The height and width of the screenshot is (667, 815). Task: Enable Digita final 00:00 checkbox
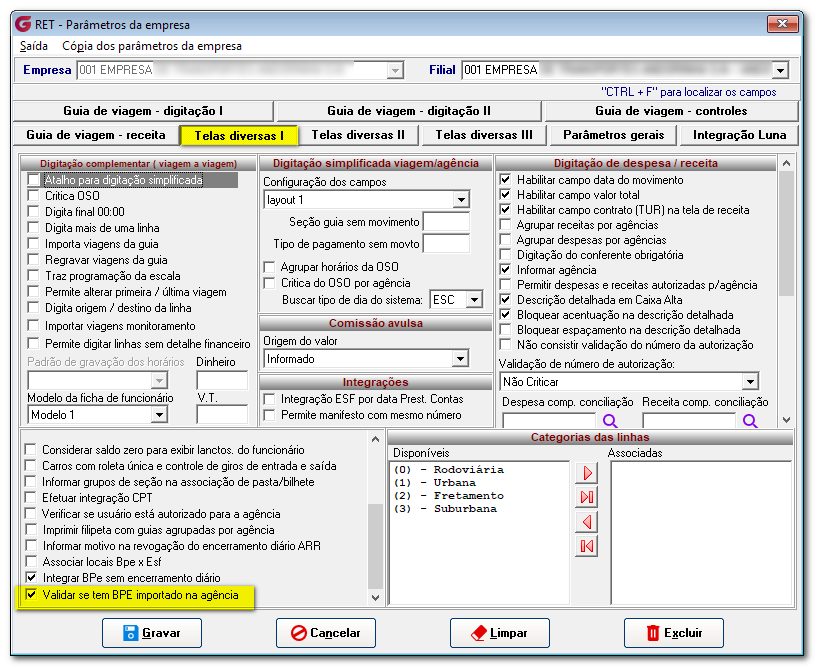[x=34, y=212]
